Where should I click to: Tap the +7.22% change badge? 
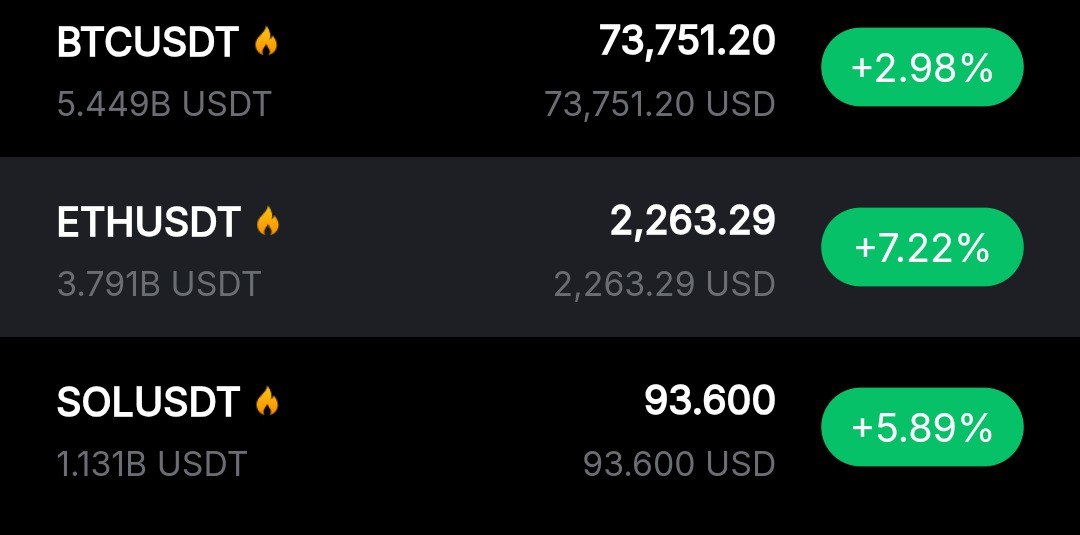[x=921, y=247]
